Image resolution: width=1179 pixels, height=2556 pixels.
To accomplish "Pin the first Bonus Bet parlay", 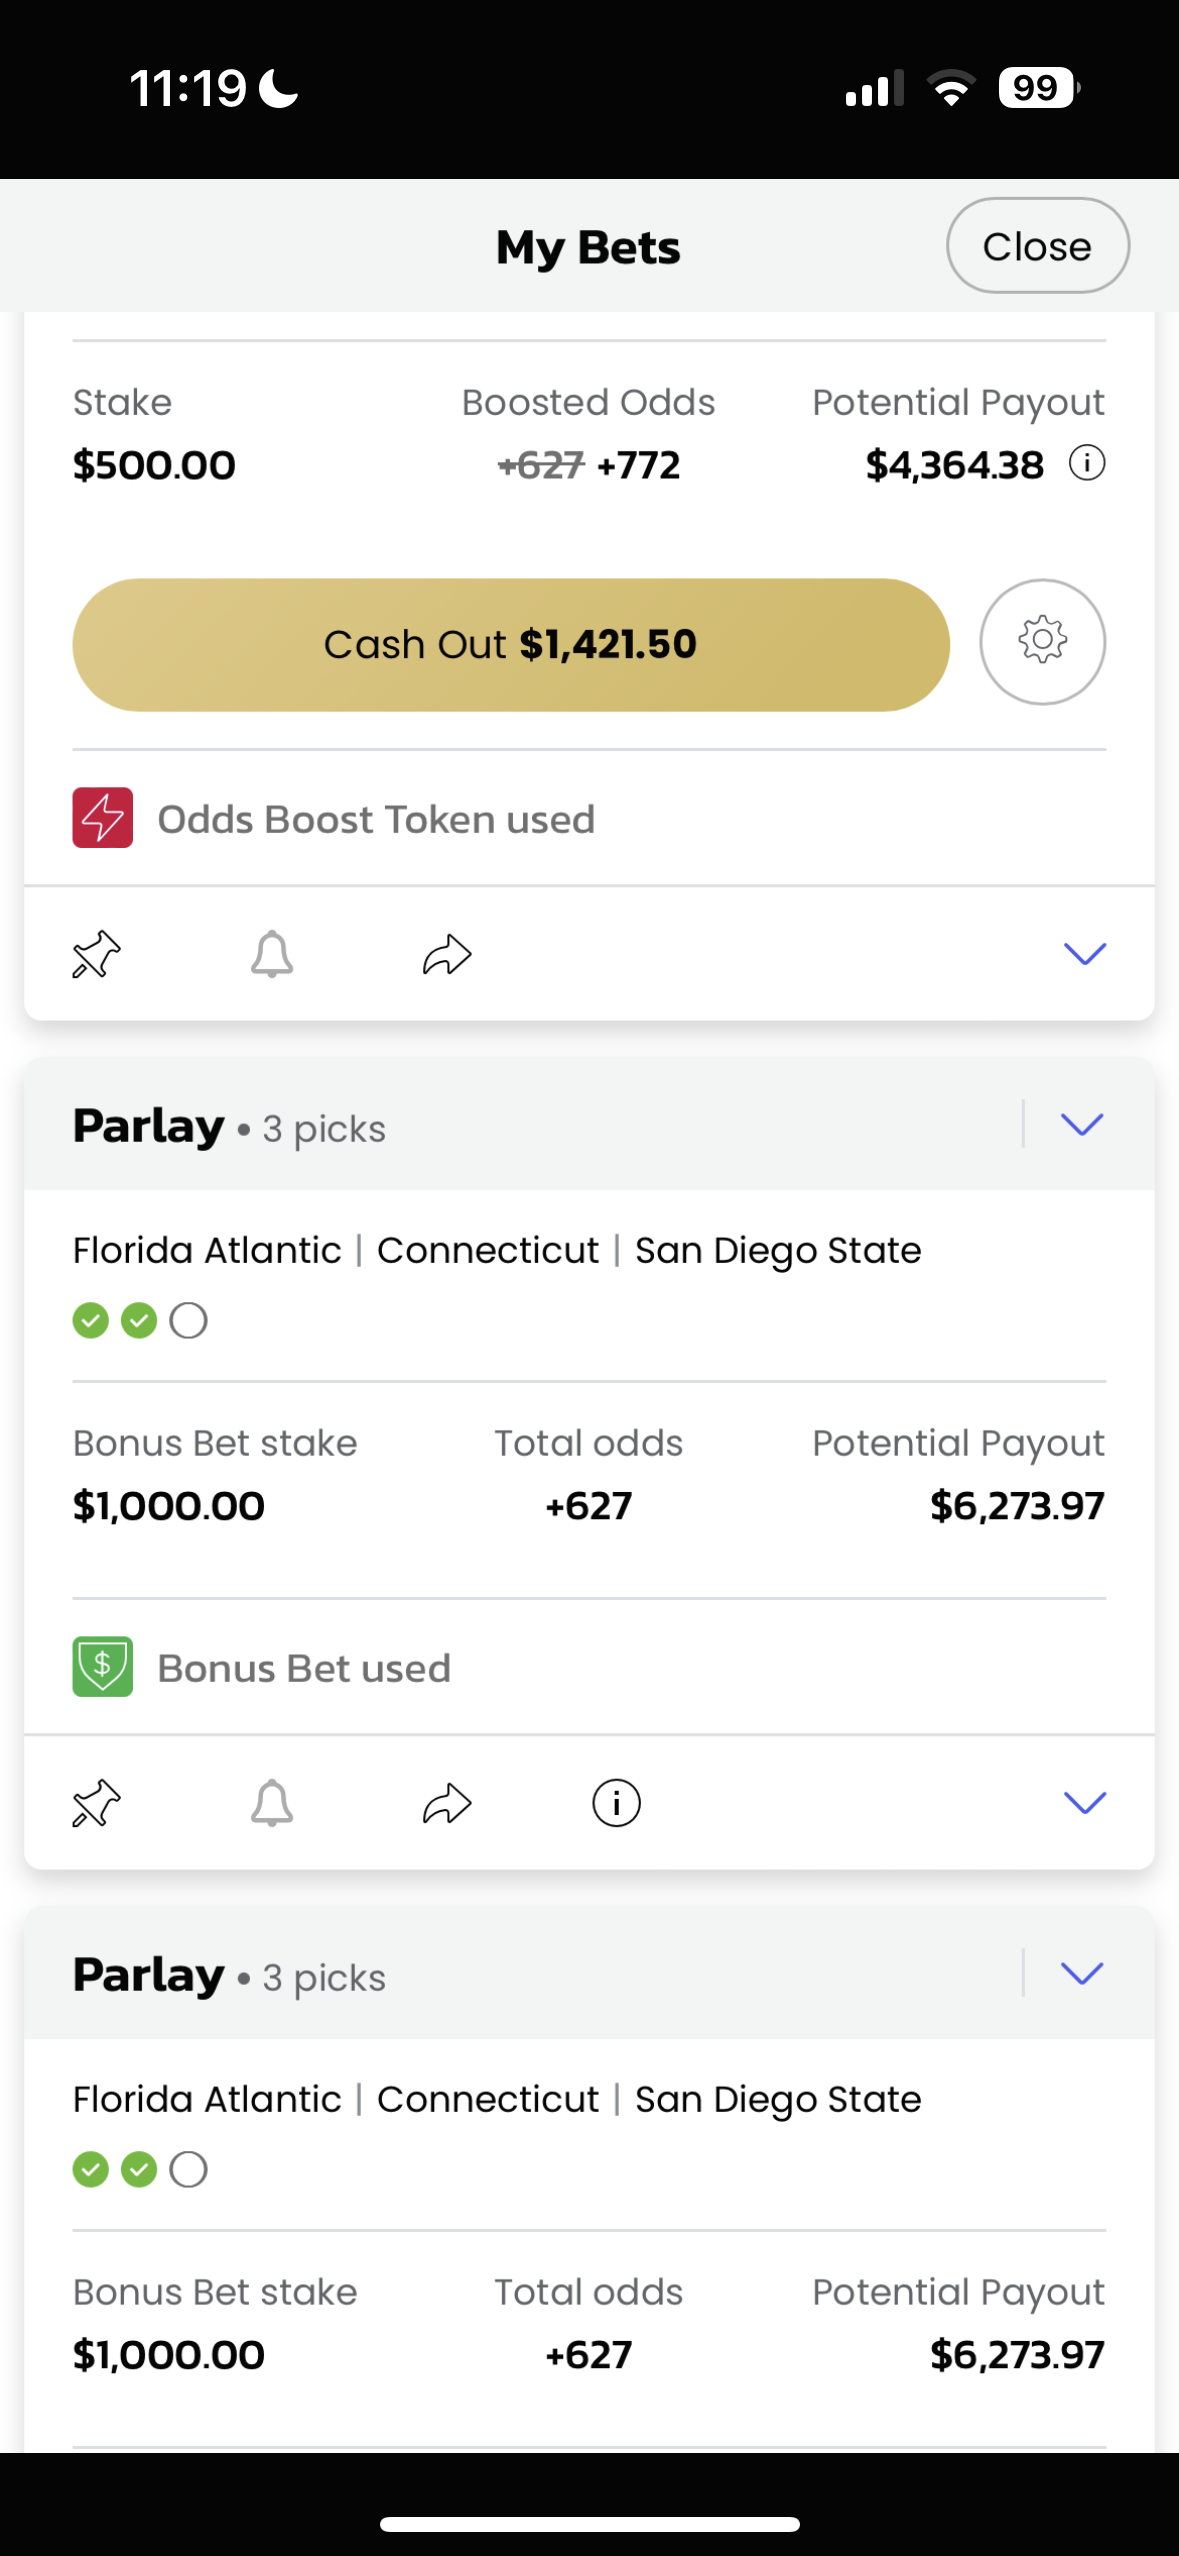I will point(97,1804).
